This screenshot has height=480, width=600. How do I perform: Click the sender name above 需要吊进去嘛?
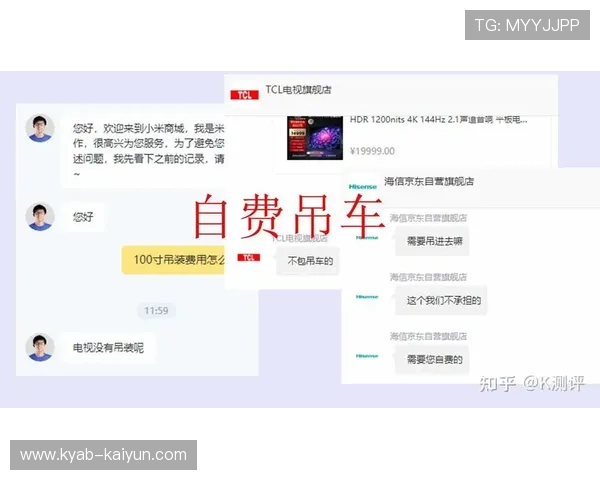click(x=428, y=218)
